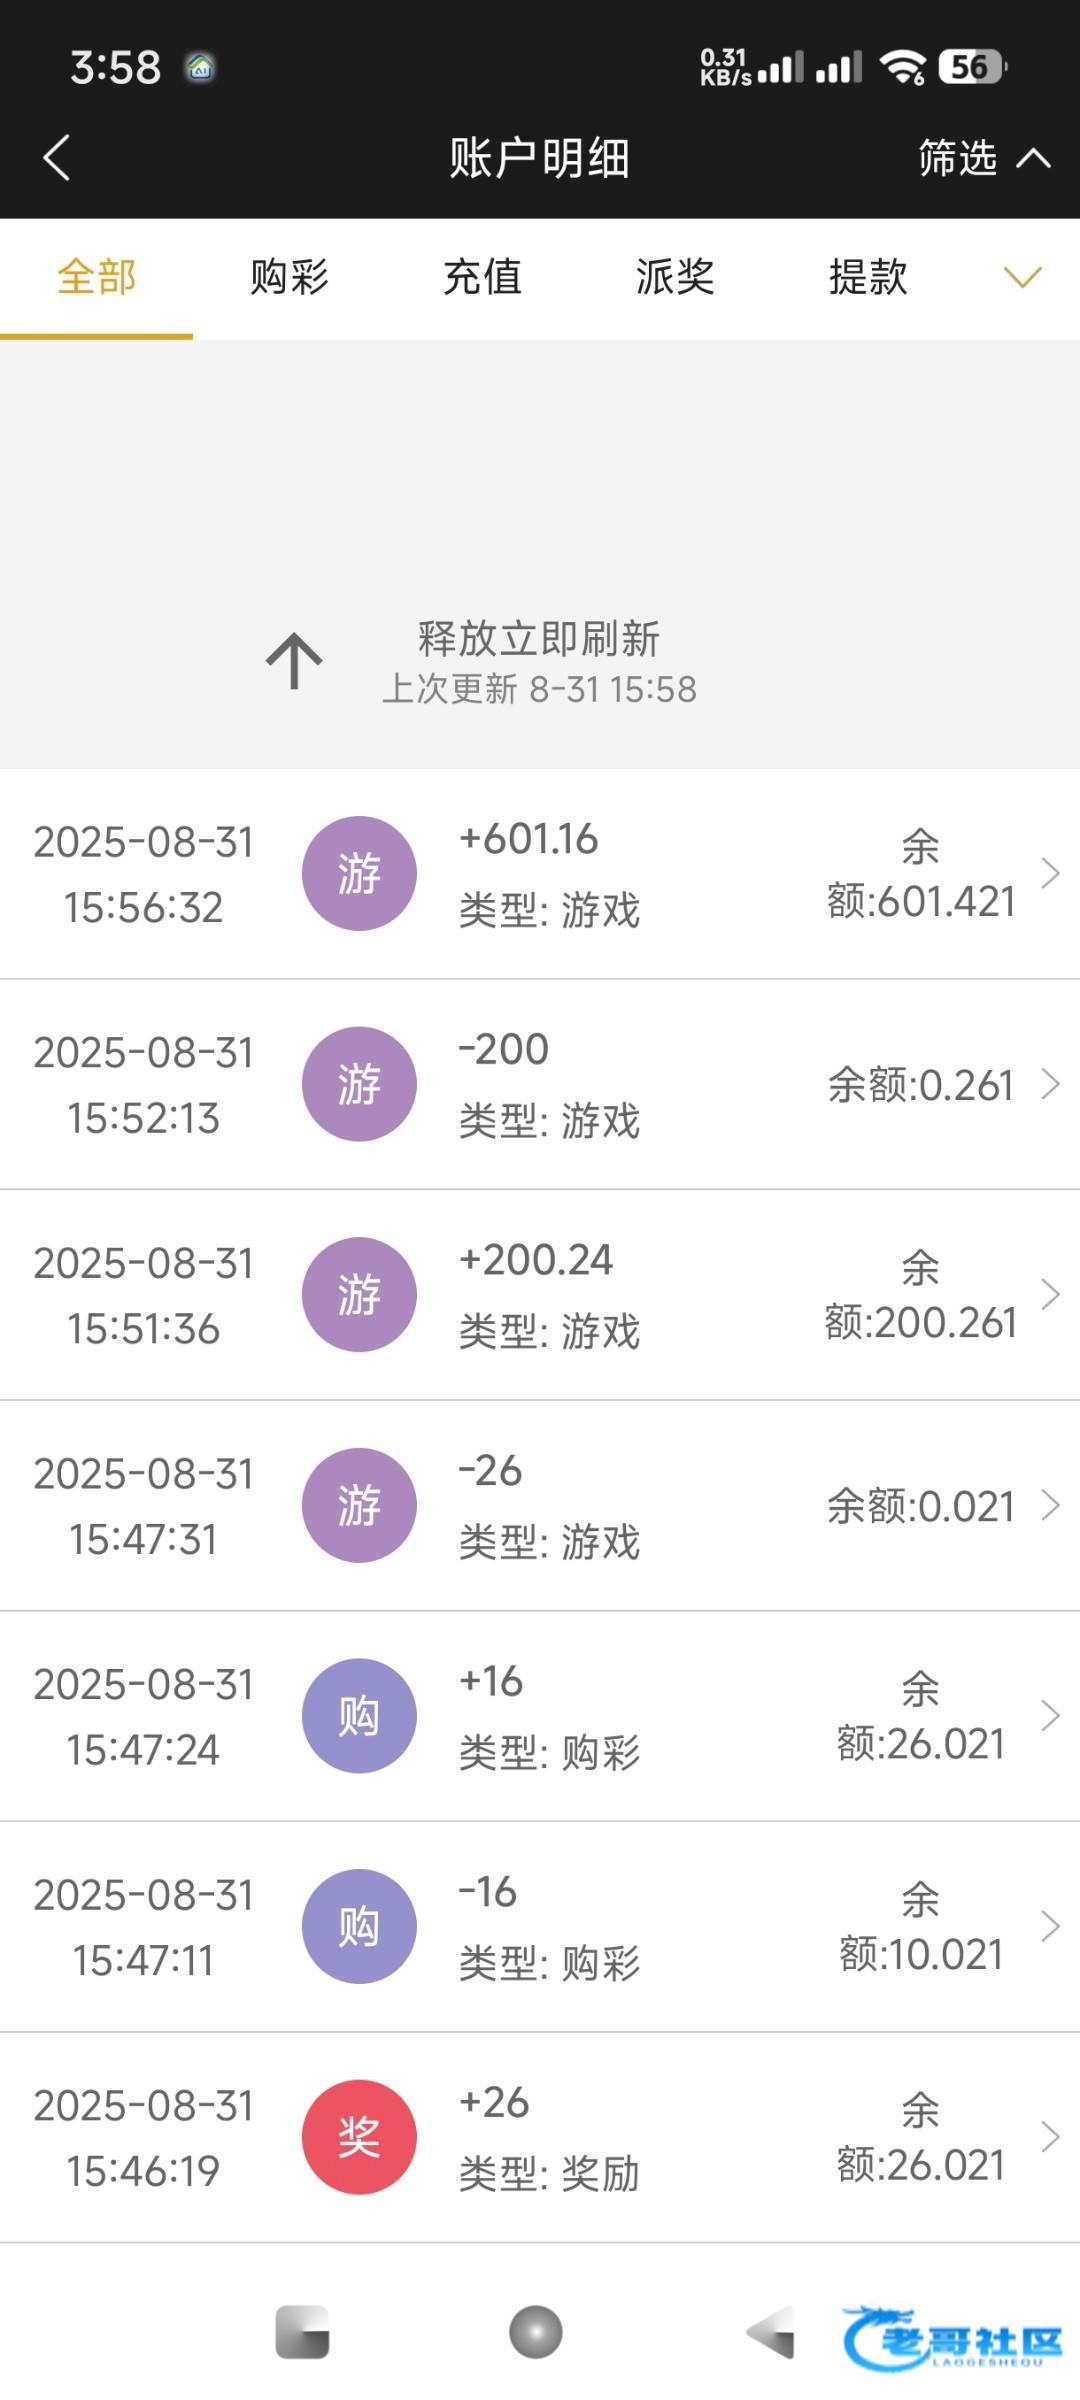Tap the red 奖 icon for the +26 reward
The width and height of the screenshot is (1080, 2400).
(x=359, y=2137)
